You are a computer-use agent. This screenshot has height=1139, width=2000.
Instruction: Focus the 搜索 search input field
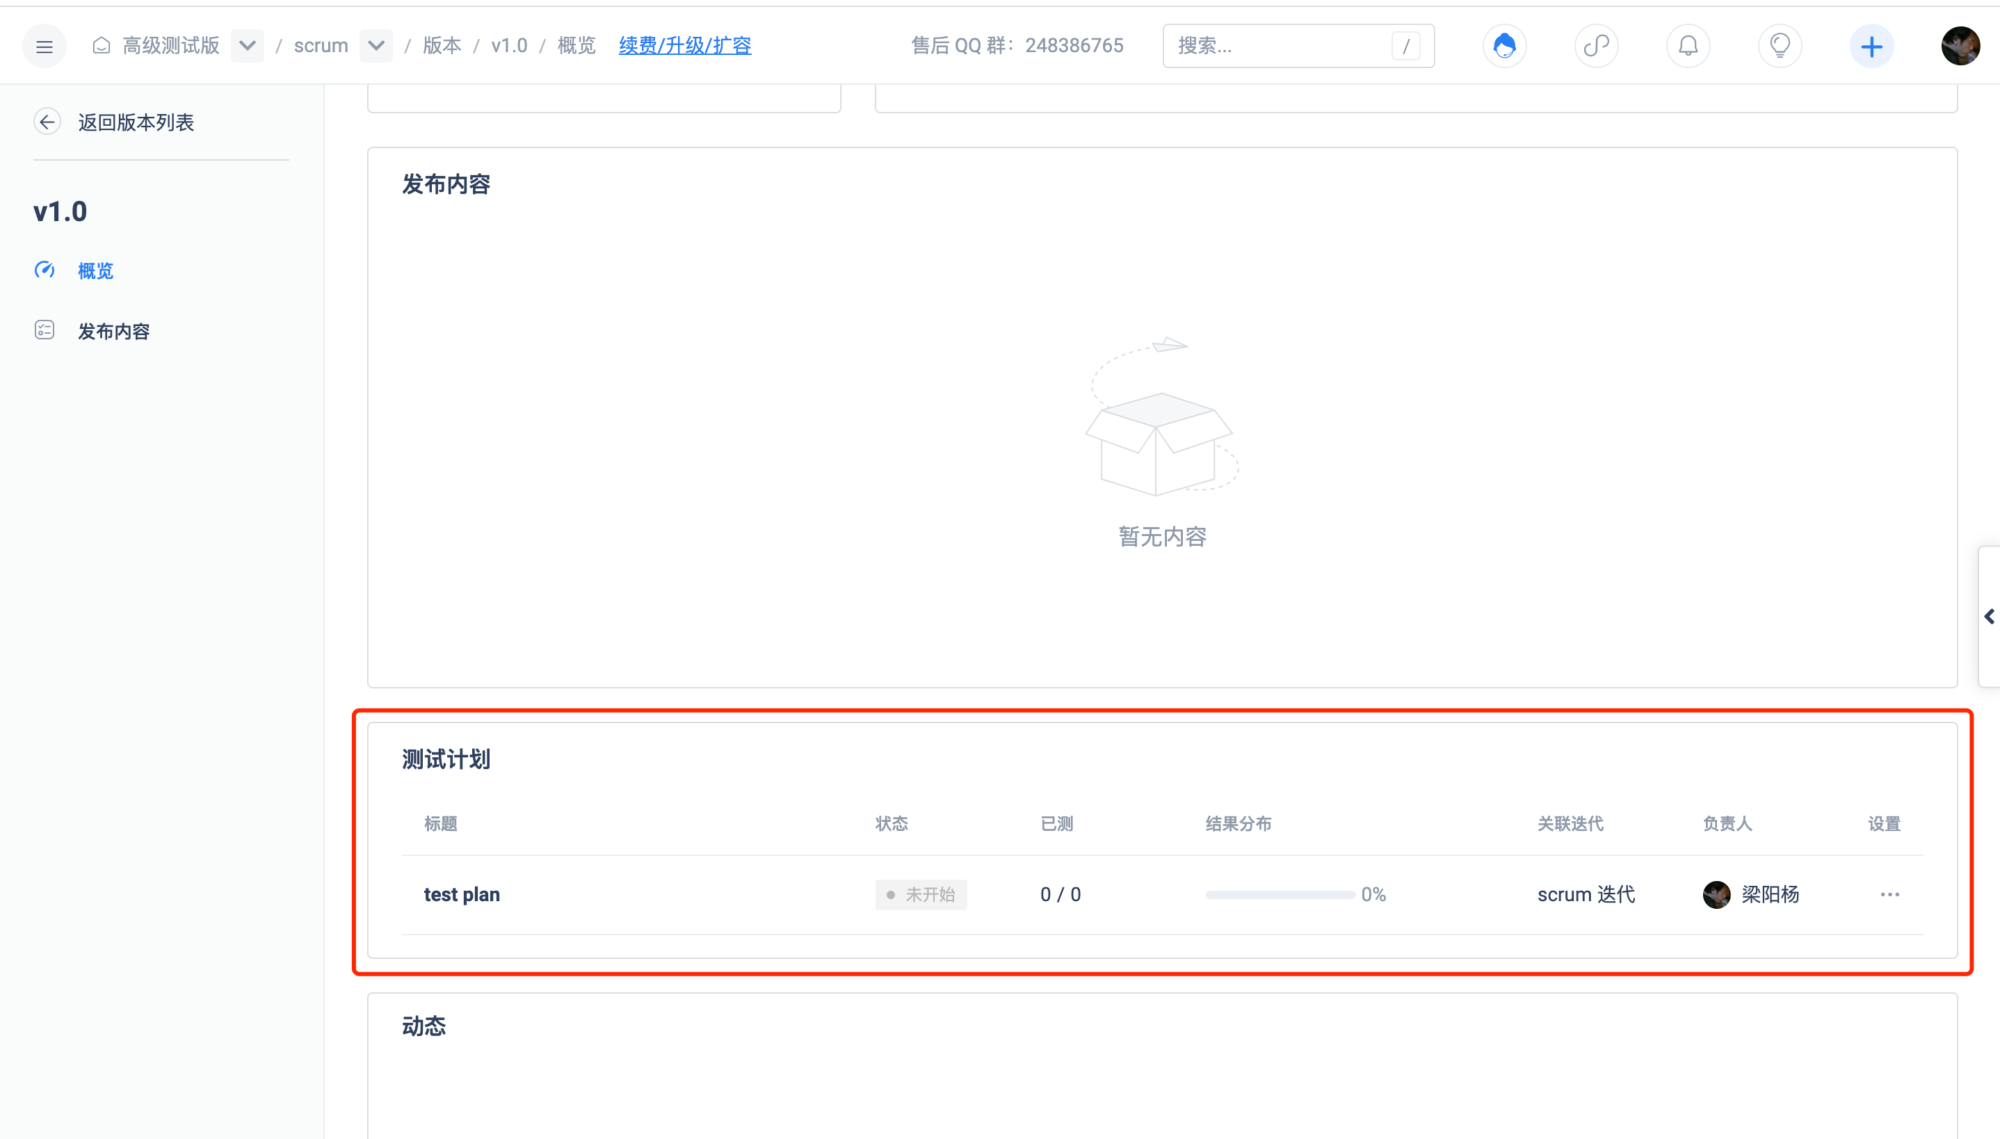click(1280, 46)
